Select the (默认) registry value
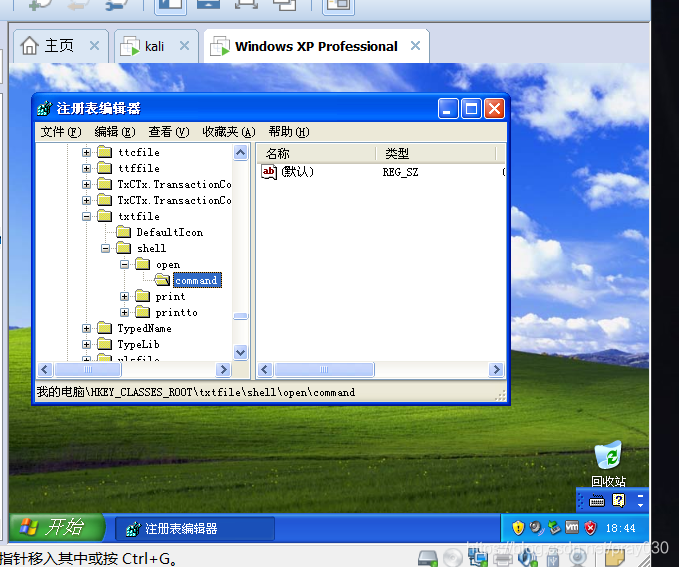Image resolution: width=679 pixels, height=567 pixels. [x=297, y=172]
